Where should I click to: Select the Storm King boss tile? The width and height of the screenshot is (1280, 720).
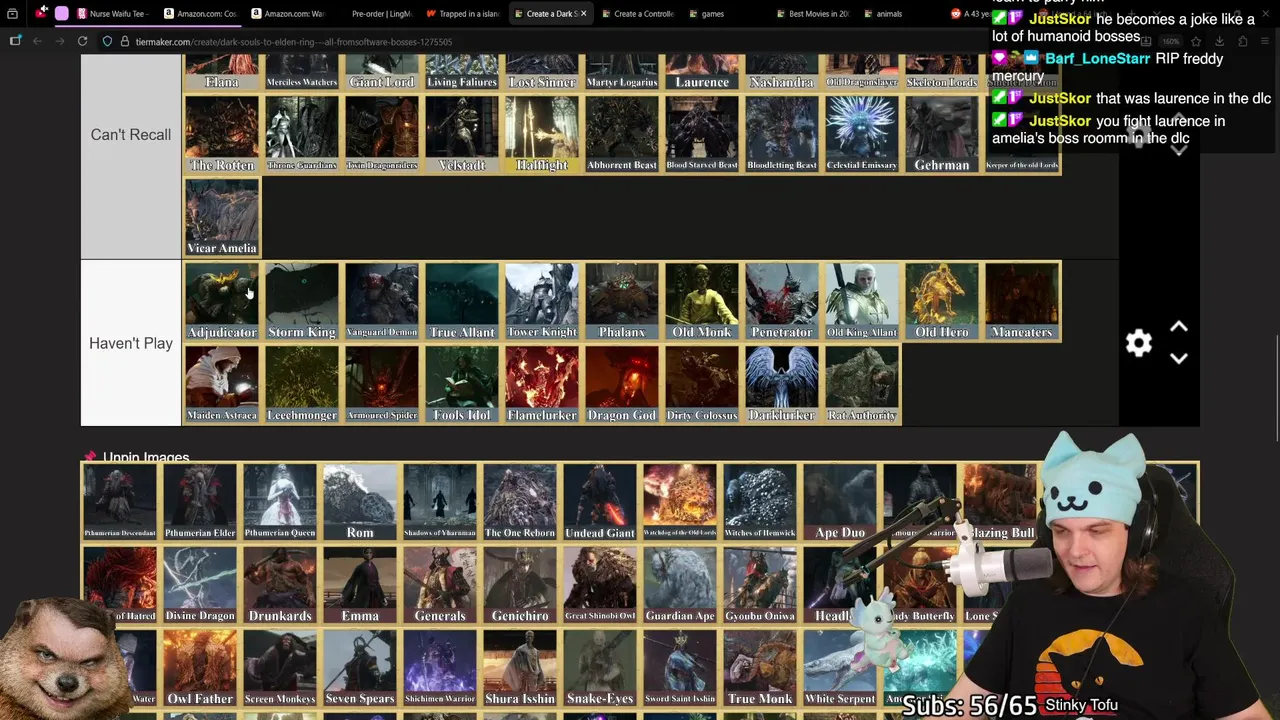(302, 301)
